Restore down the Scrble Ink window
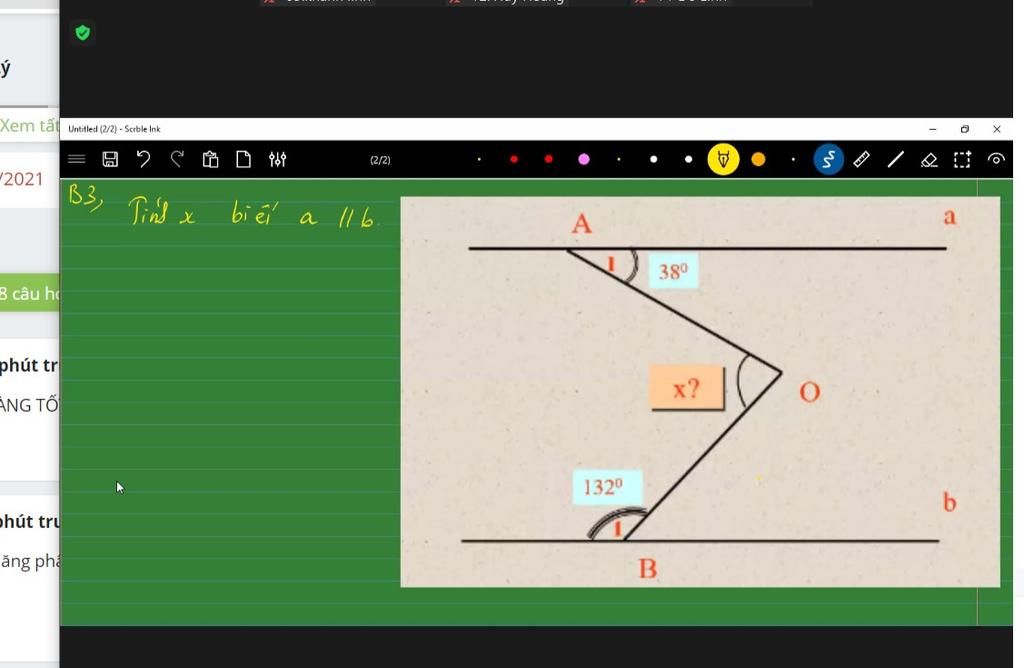 (965, 129)
